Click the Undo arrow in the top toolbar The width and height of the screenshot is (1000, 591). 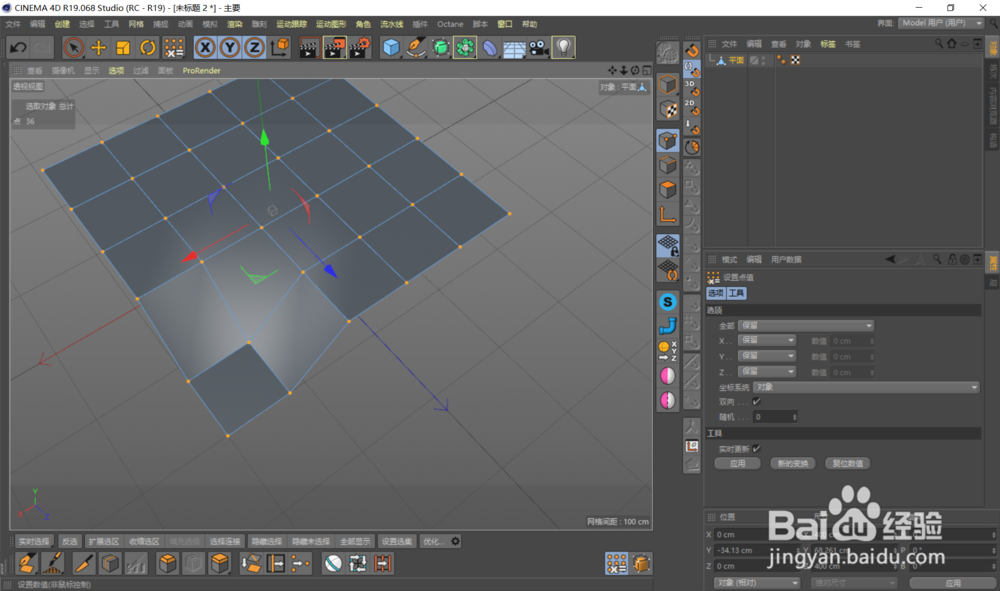click(18, 48)
